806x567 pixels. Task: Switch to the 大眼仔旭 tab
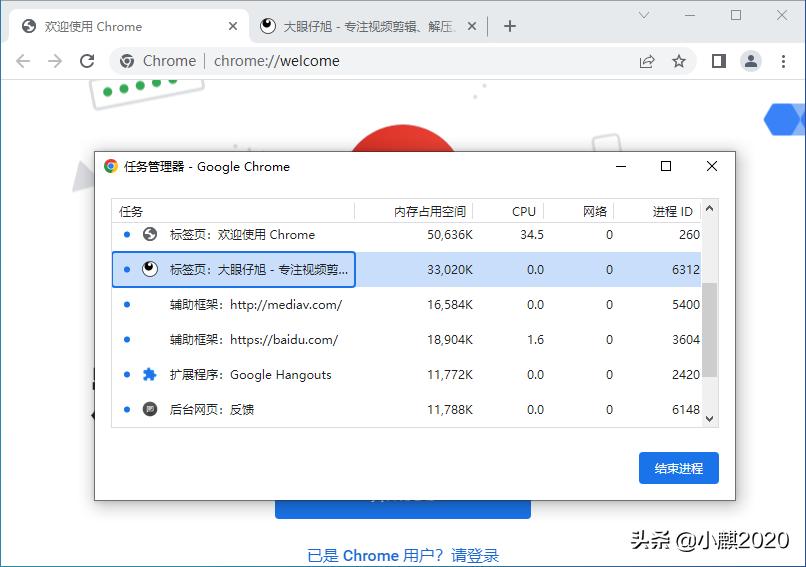click(x=368, y=26)
